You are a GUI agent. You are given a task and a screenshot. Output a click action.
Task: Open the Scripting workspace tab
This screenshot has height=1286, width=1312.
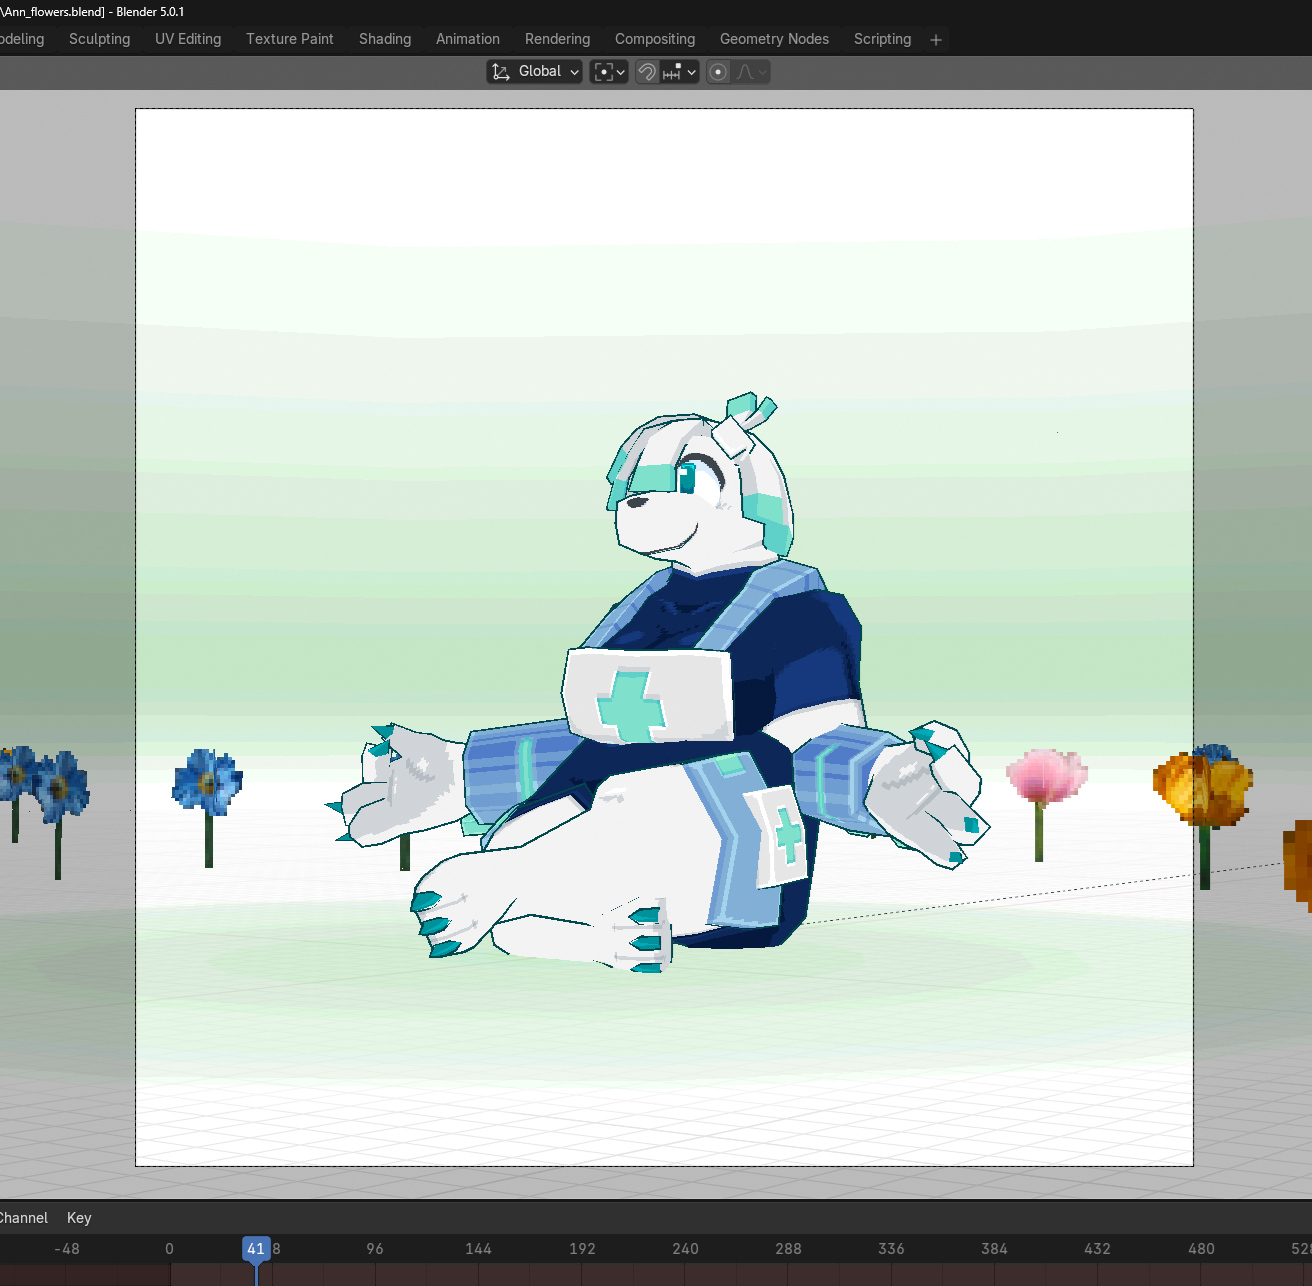882,39
